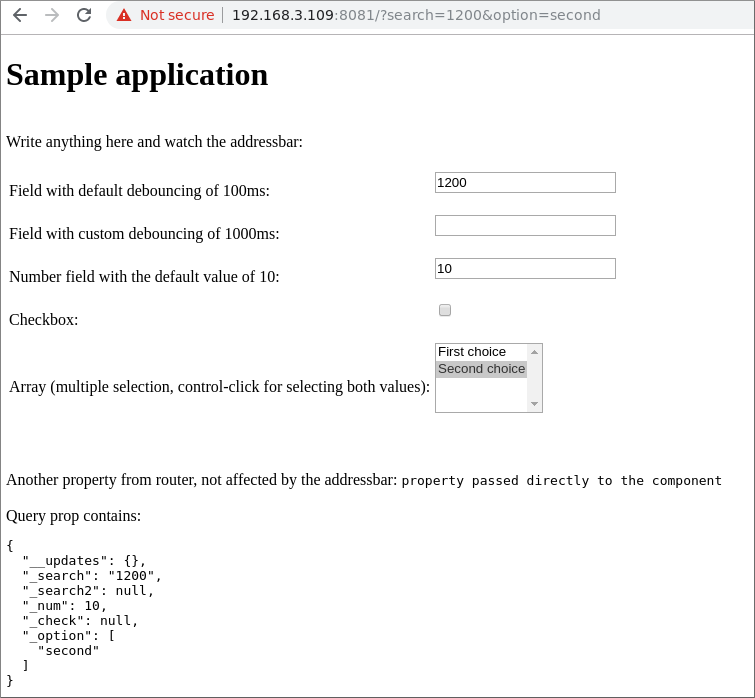Viewport: 755px width, 698px height.
Task: Click the 'Sample application' heading
Action: (137, 75)
